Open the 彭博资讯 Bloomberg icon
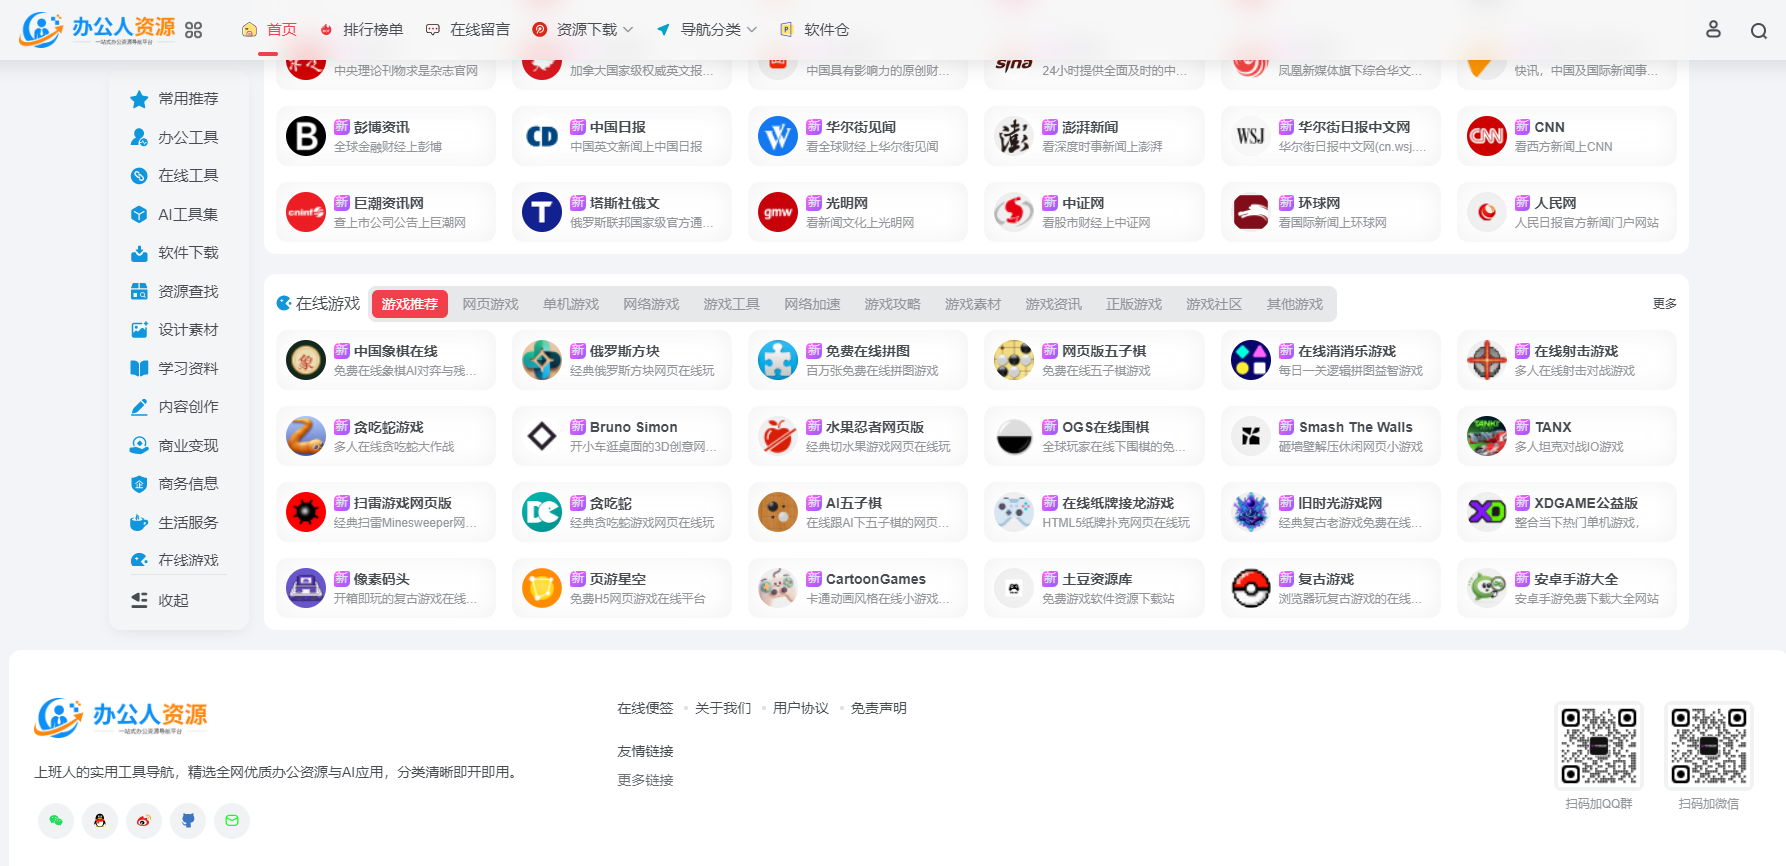This screenshot has height=866, width=1786. 306,136
